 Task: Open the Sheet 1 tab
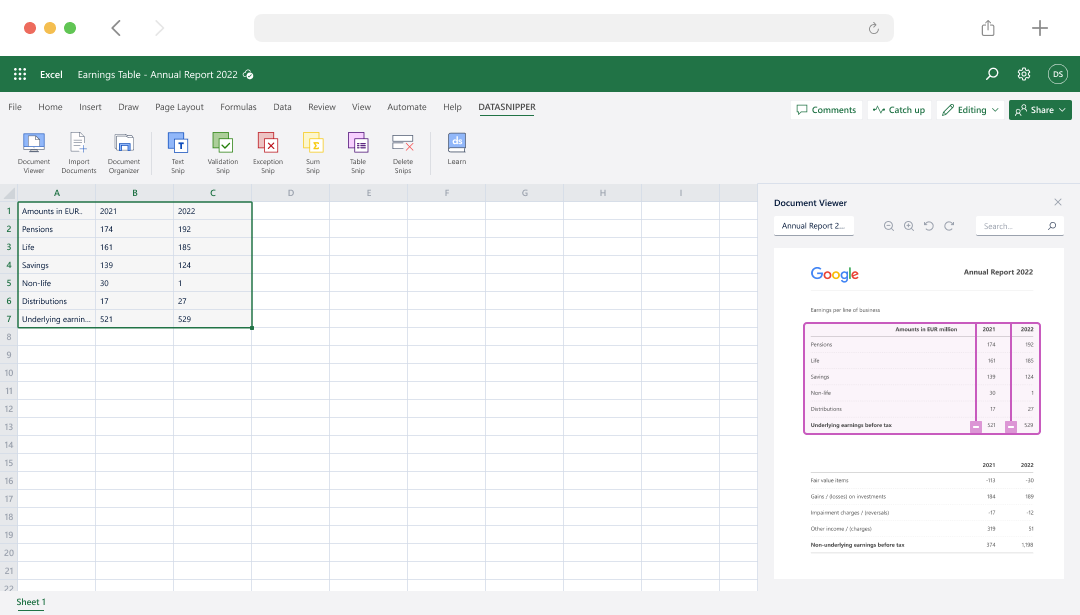31,602
